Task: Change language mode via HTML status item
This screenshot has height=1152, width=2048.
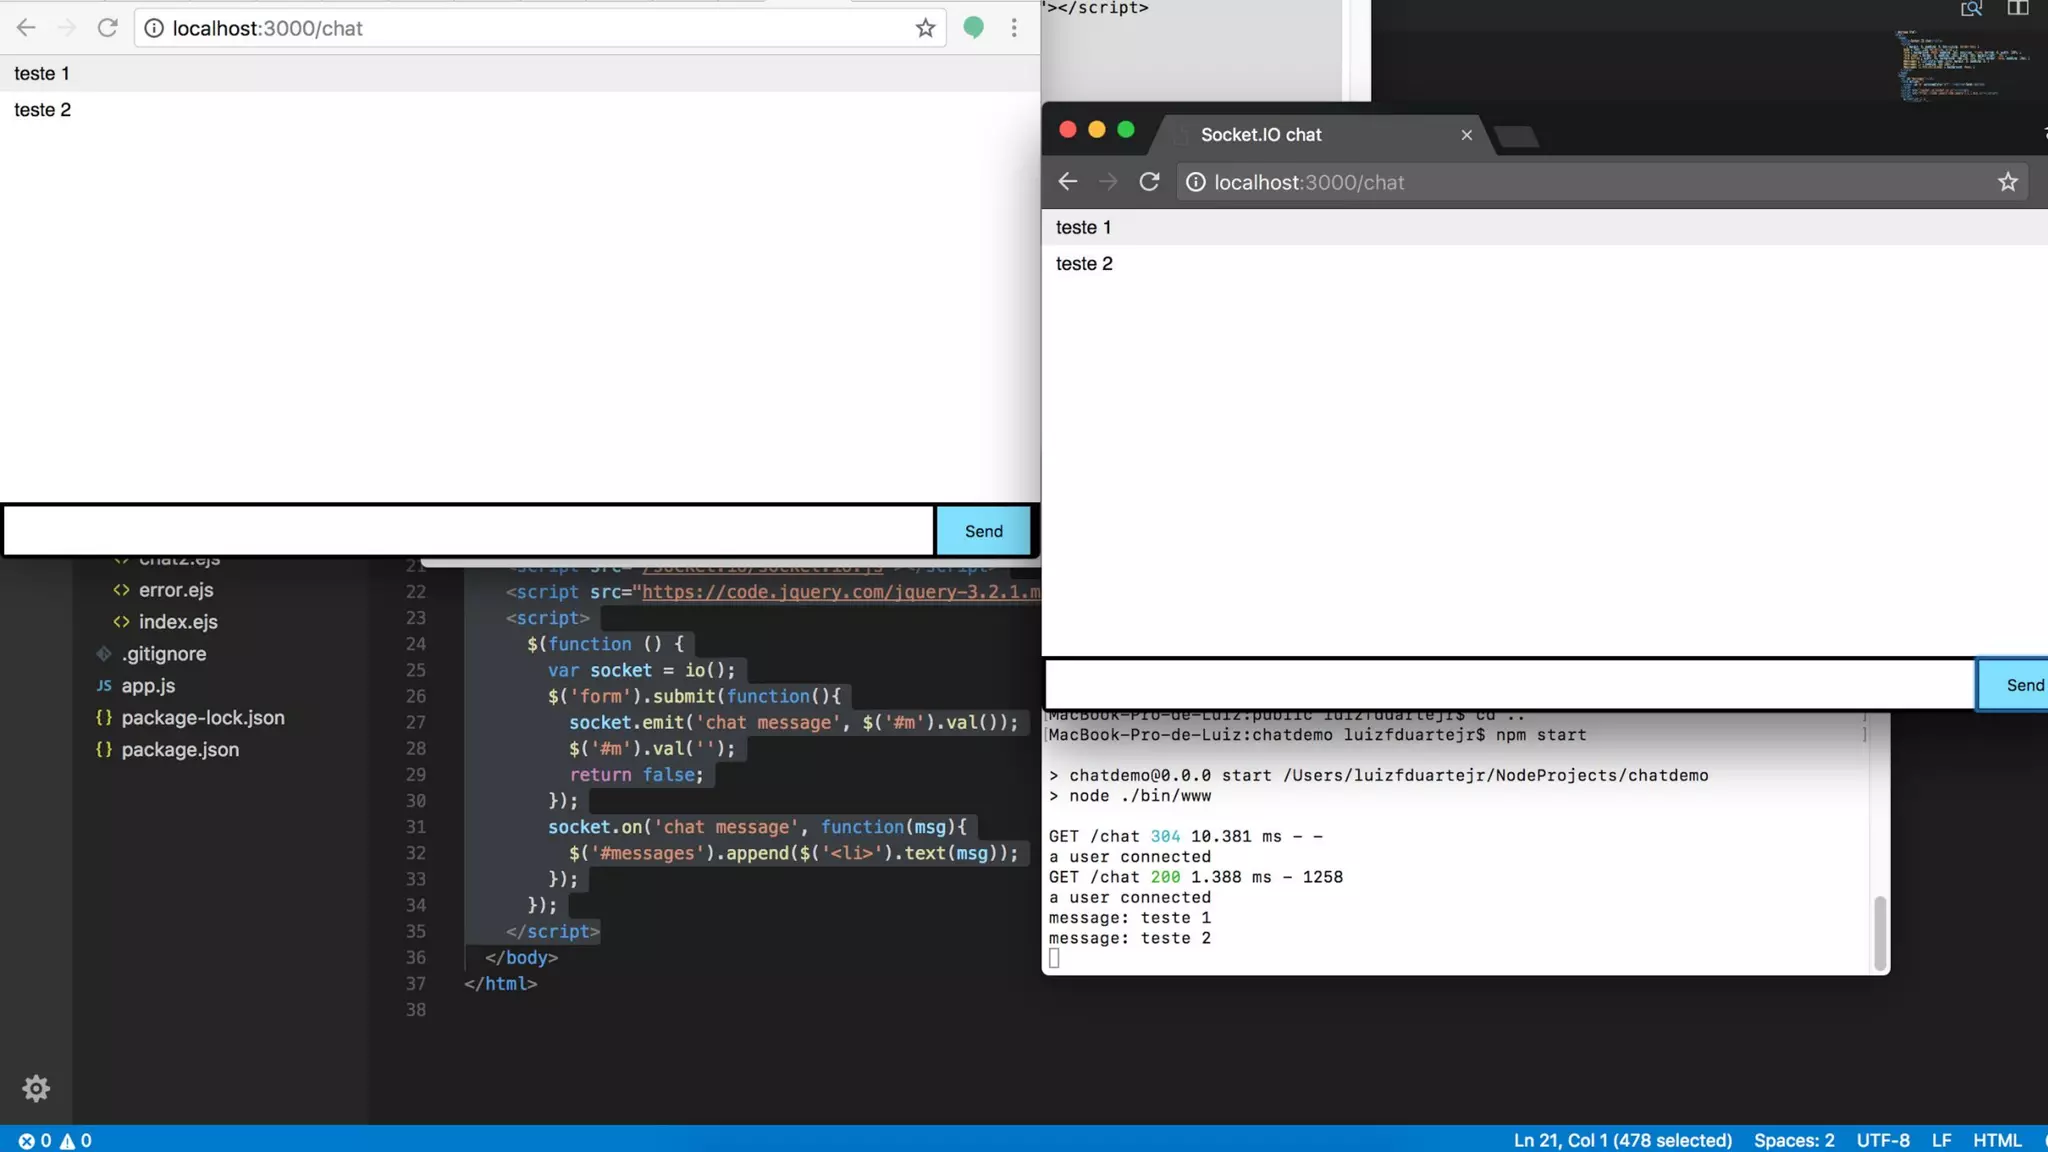Action: pyautogui.click(x=1997, y=1140)
